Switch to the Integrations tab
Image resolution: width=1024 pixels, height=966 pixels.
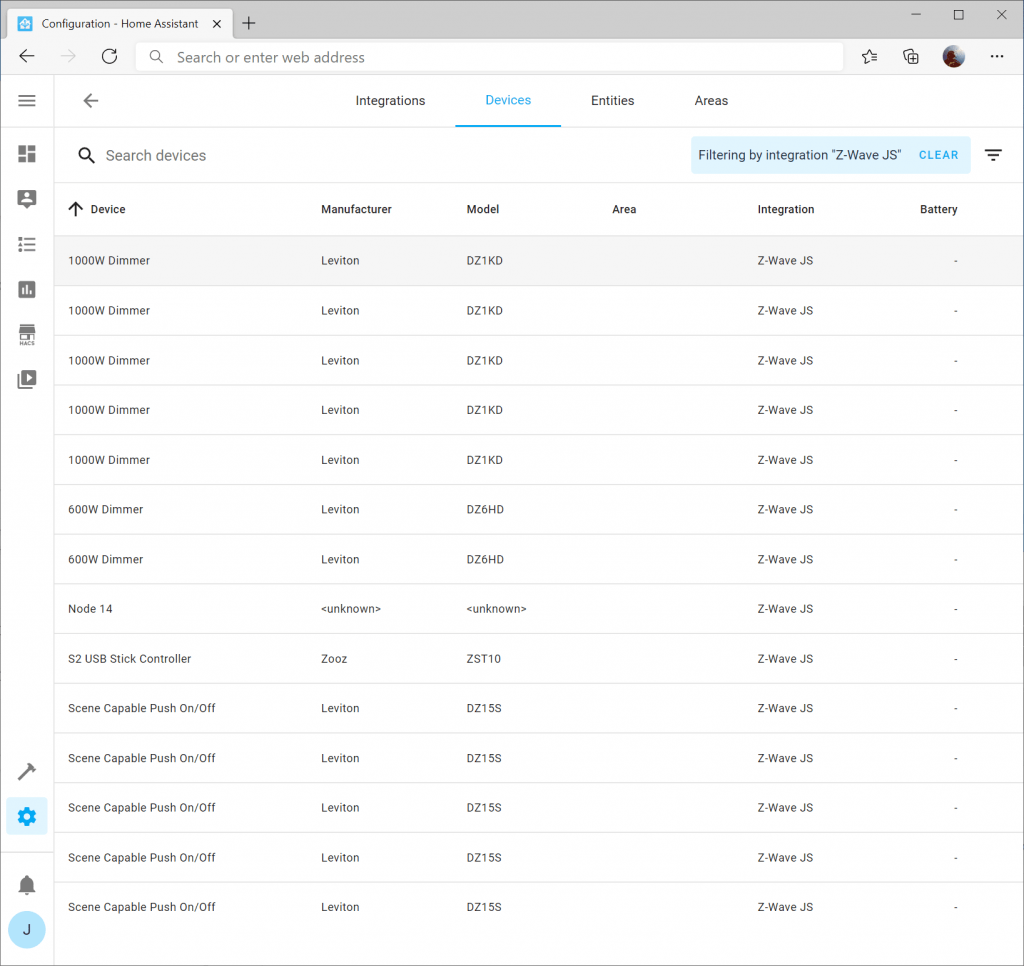(390, 100)
